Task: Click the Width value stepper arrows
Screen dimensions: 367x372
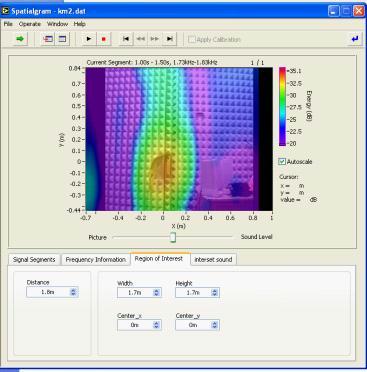Action: point(156,293)
